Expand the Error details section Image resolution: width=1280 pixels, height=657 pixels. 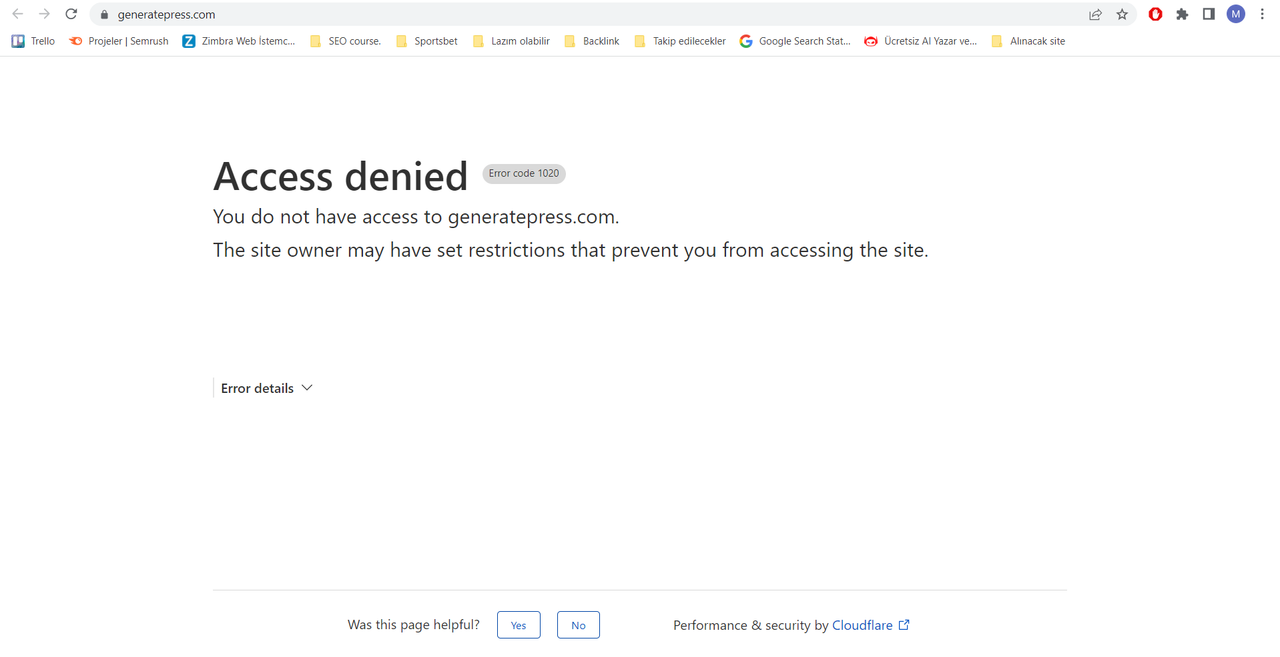coord(267,388)
